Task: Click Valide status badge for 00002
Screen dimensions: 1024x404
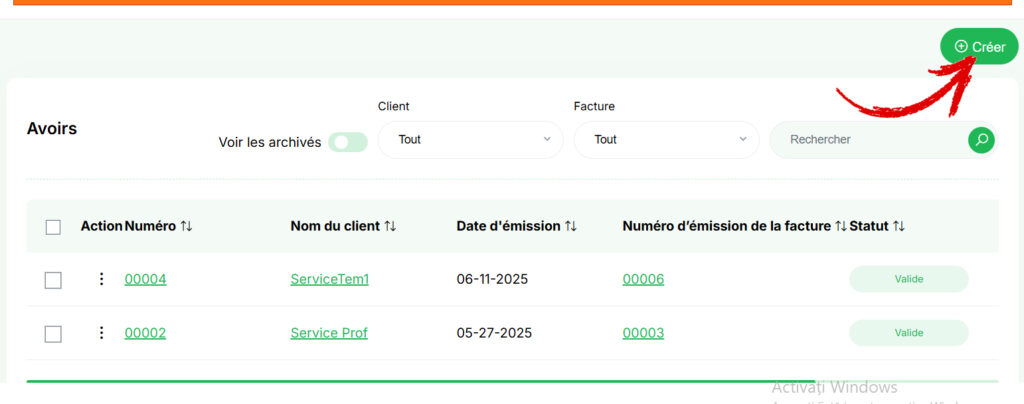Action: point(908,333)
